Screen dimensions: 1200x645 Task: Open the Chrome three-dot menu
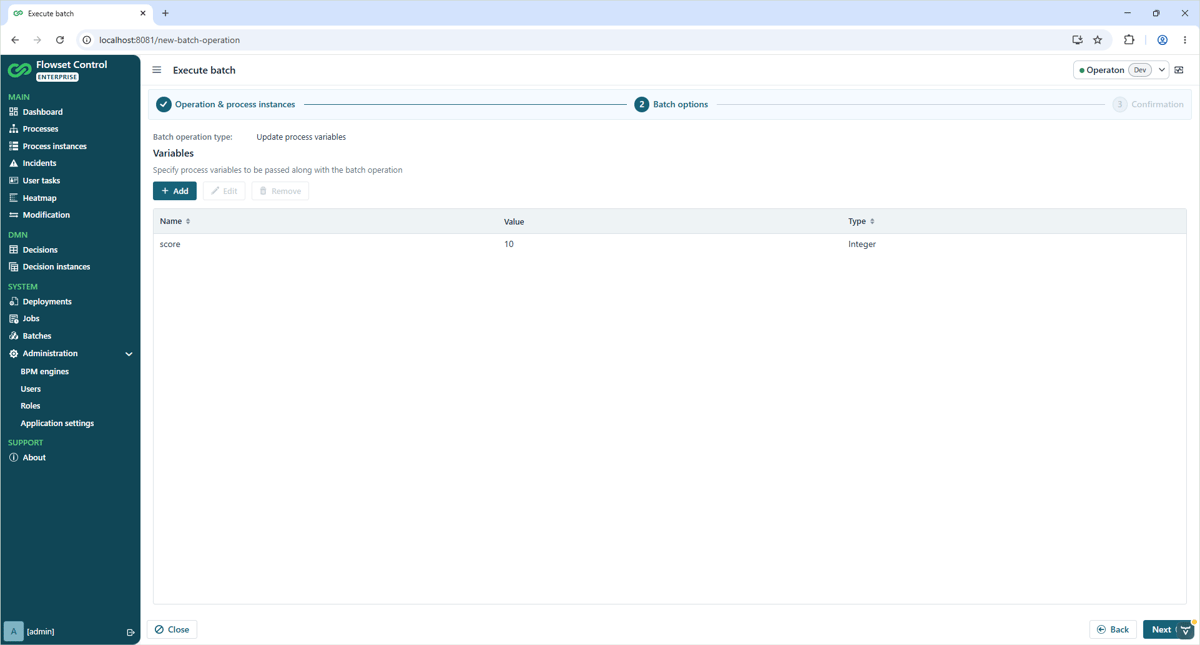point(1185,40)
